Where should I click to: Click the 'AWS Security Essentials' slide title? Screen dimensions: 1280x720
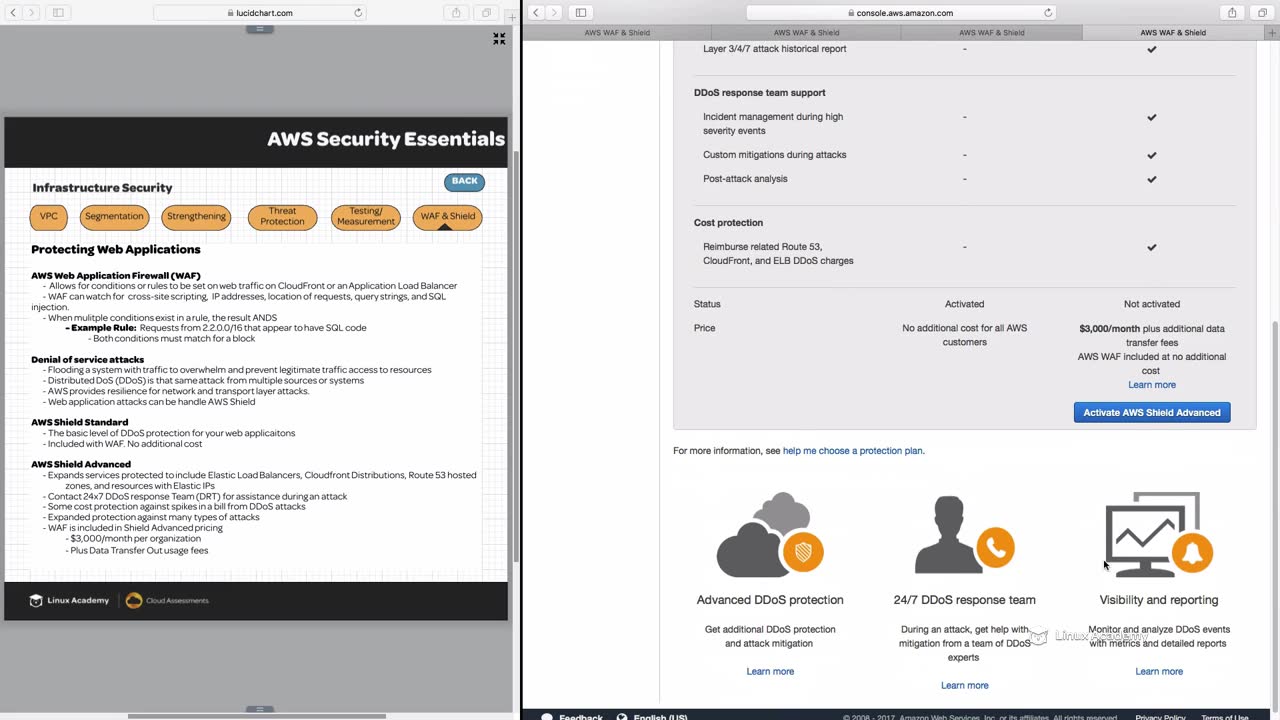386,139
